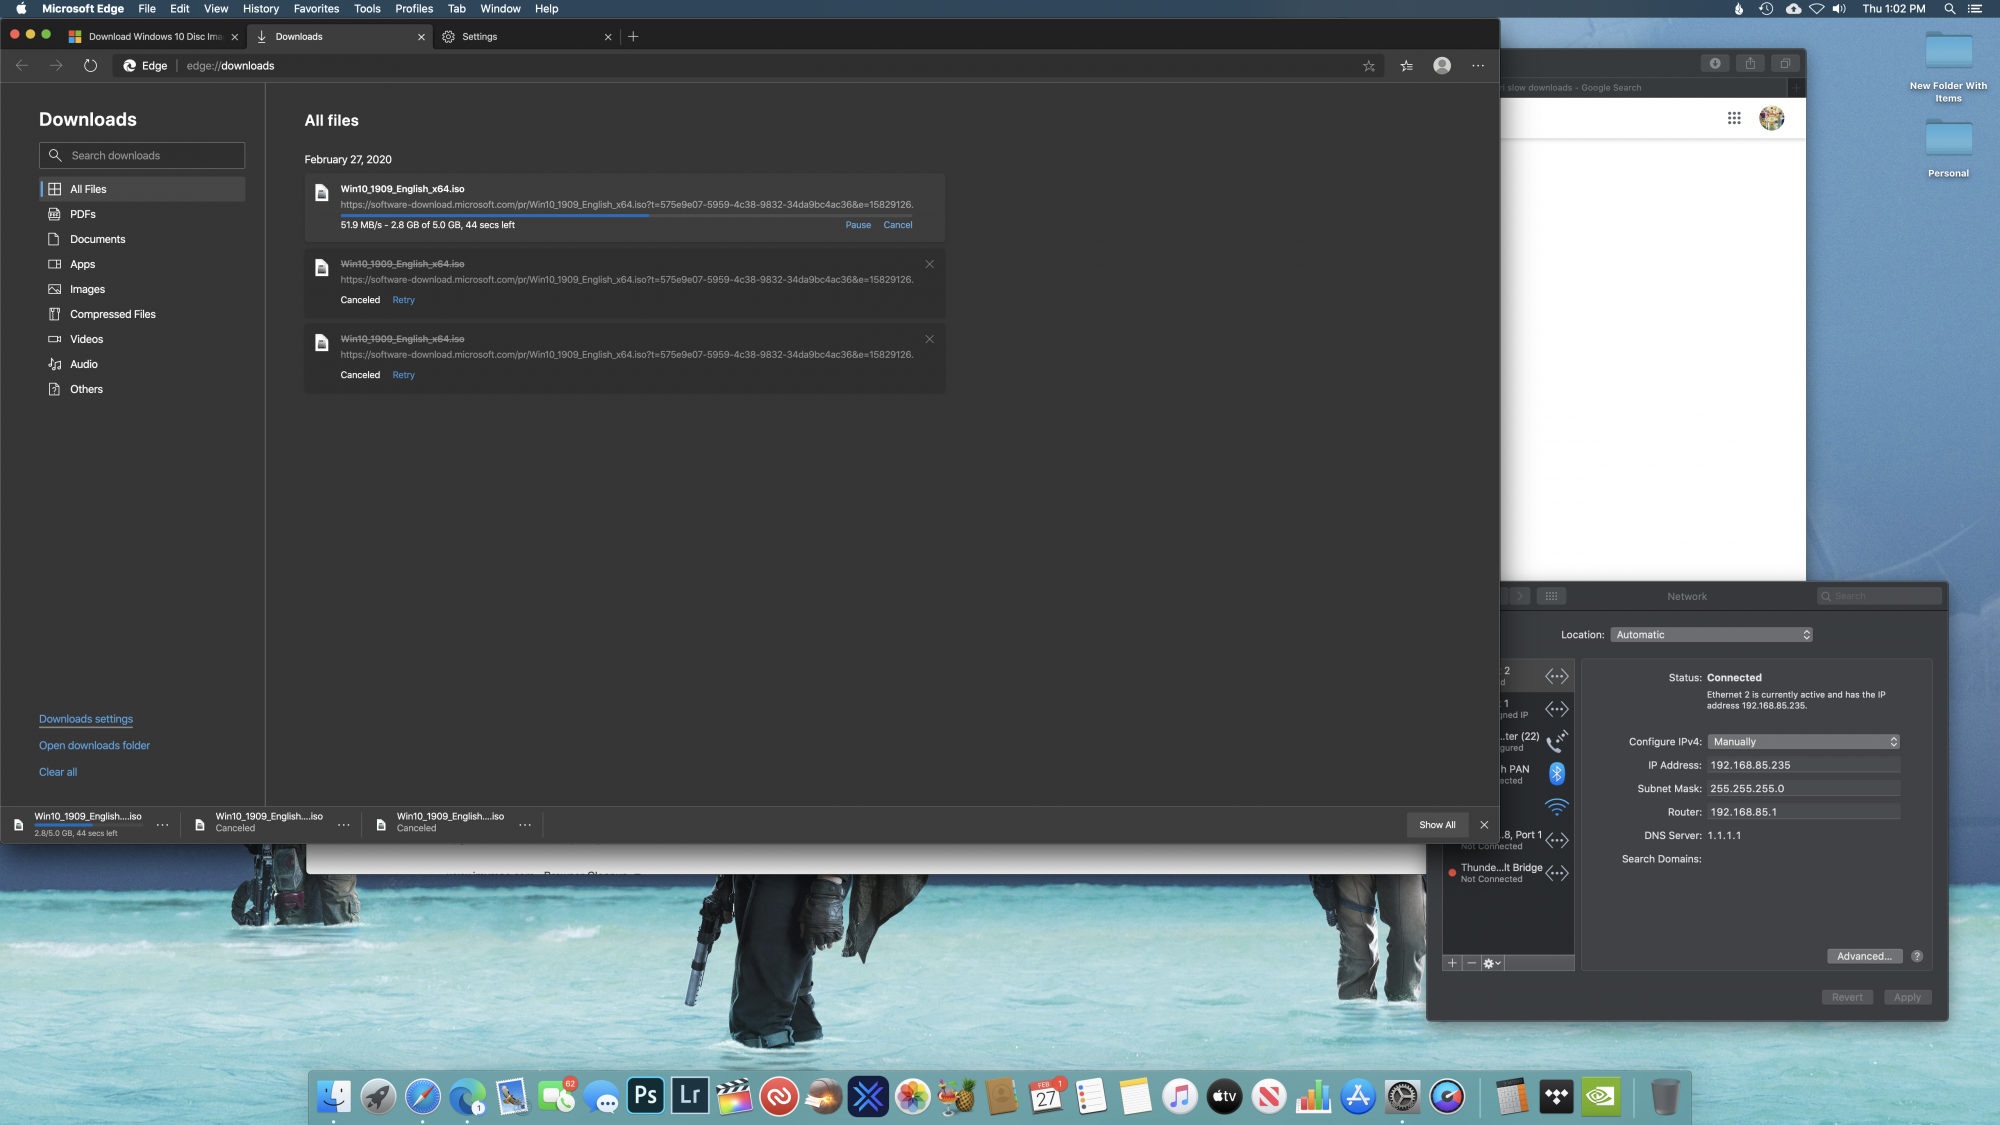Open options for the first canceled download in bottom bar
The width and height of the screenshot is (2000, 1125).
[x=344, y=825]
